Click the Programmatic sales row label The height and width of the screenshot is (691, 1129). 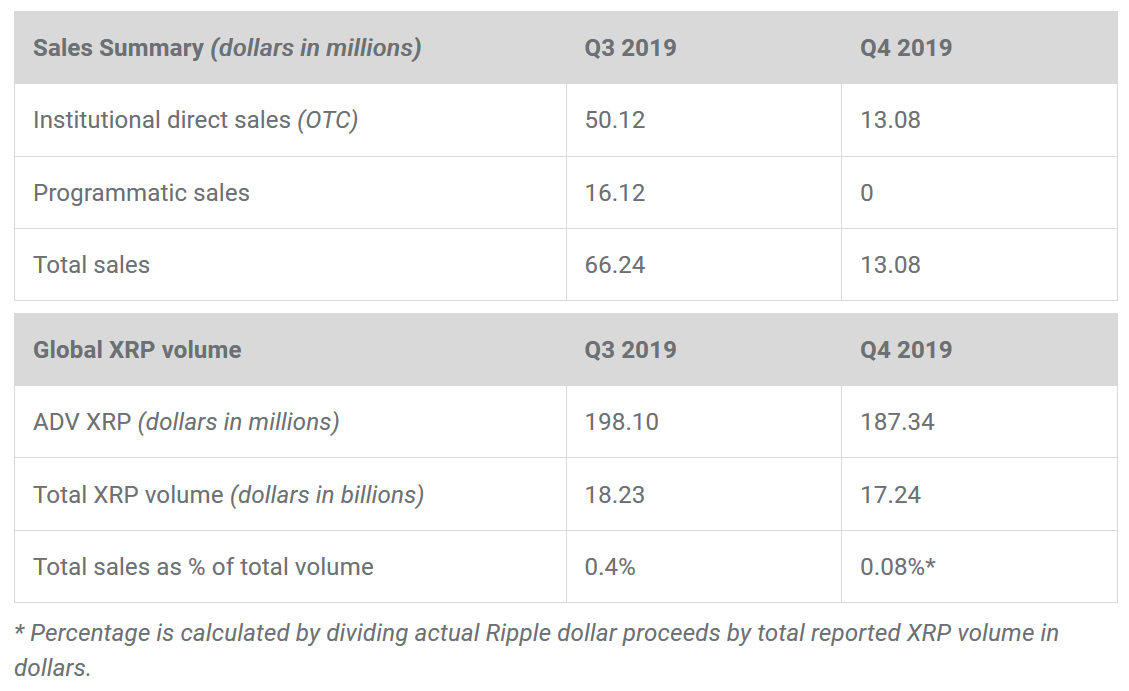pyautogui.click(x=141, y=193)
